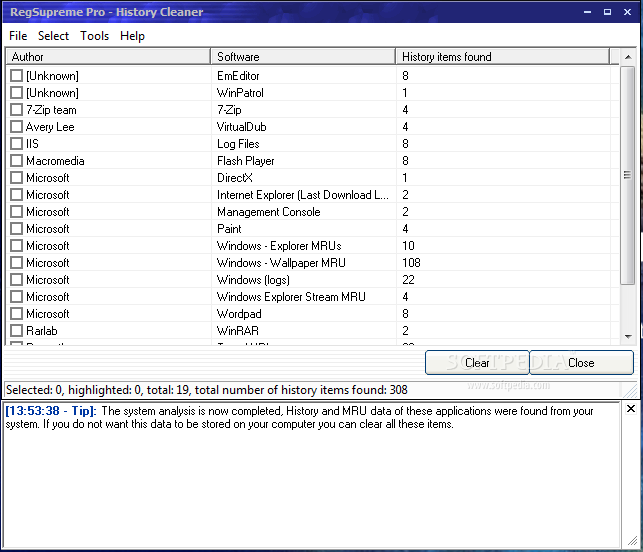
Task: Select the Paint software cell
Action: click(x=229, y=229)
